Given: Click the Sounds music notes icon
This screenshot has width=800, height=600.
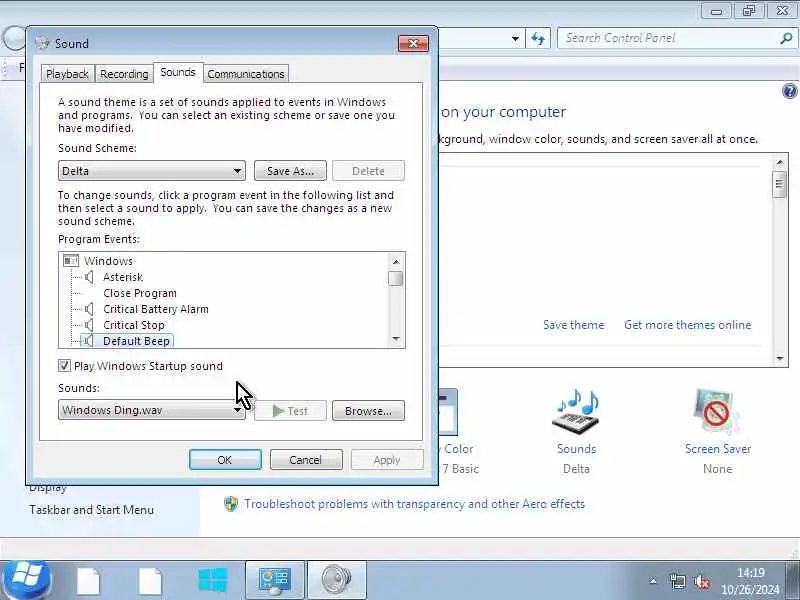Looking at the screenshot, I should [x=577, y=412].
